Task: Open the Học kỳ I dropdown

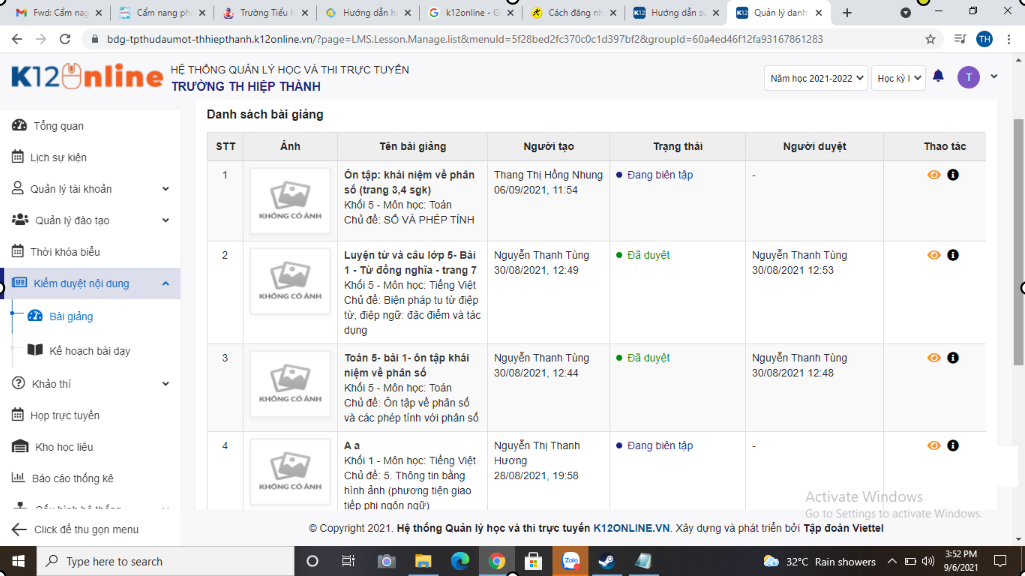Action: coord(898,78)
